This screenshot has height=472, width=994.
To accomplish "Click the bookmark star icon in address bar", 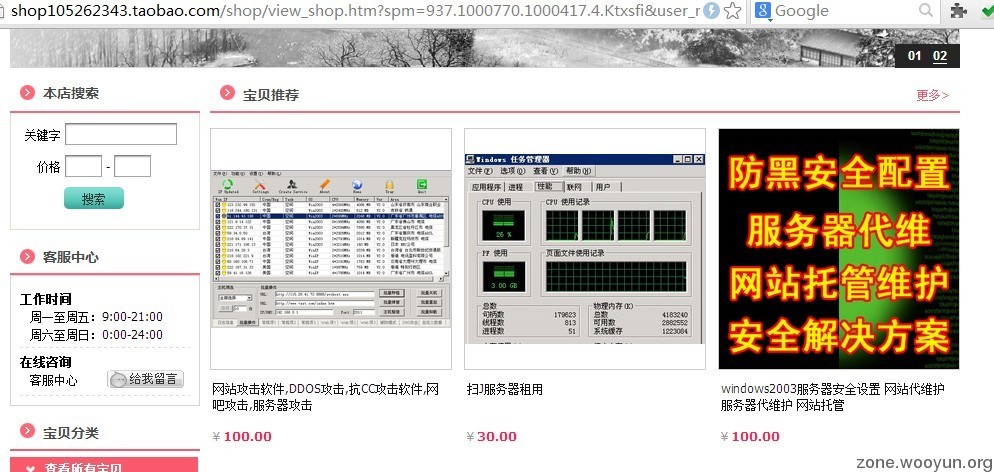I will click(x=733, y=11).
